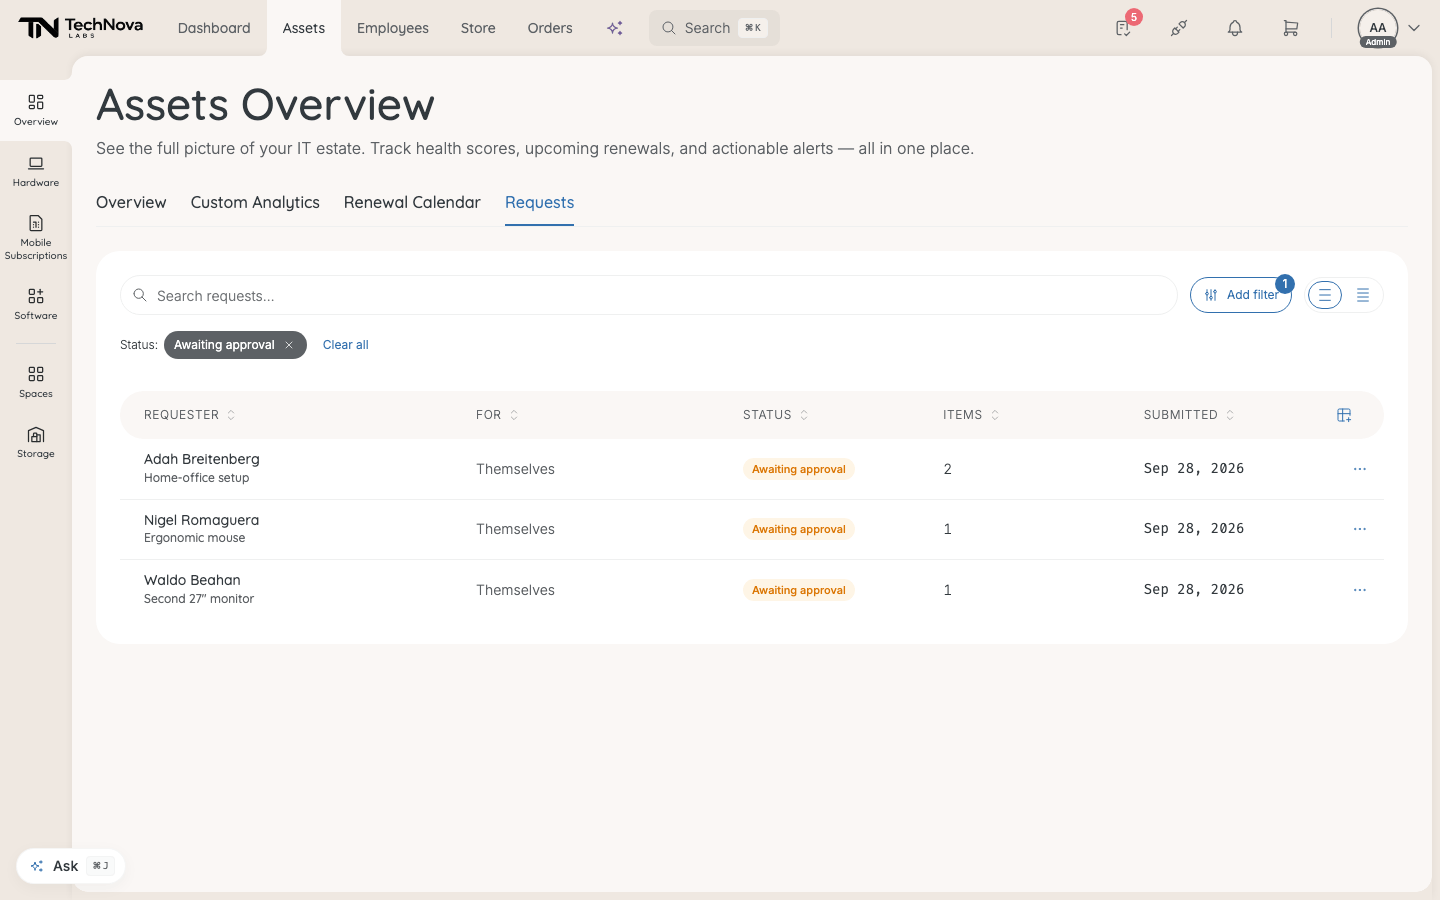Open the tasks icon with badge 5

(x=1124, y=28)
